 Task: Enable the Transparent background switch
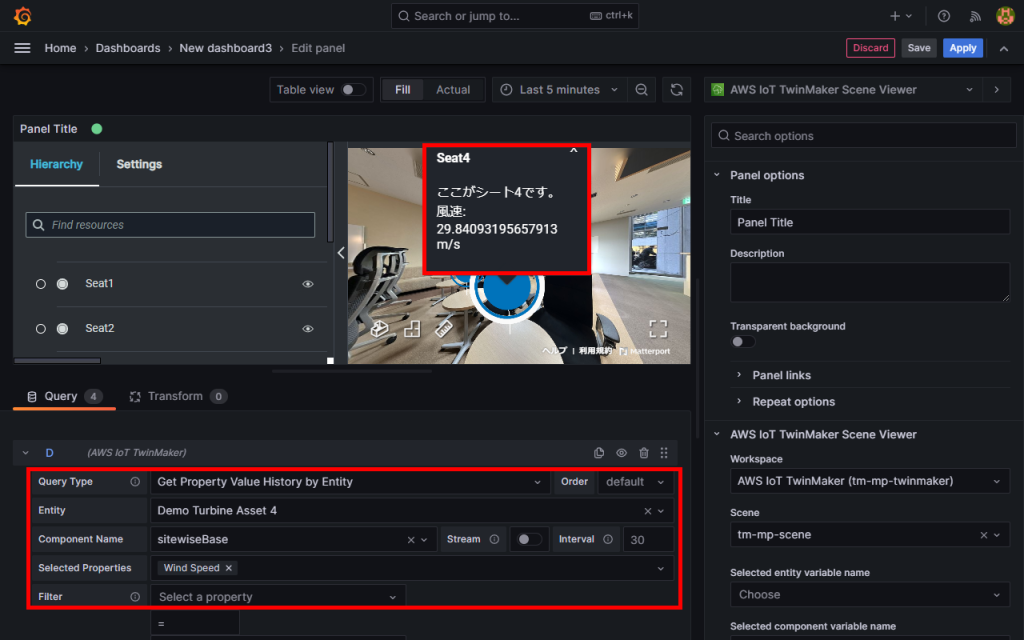click(743, 342)
